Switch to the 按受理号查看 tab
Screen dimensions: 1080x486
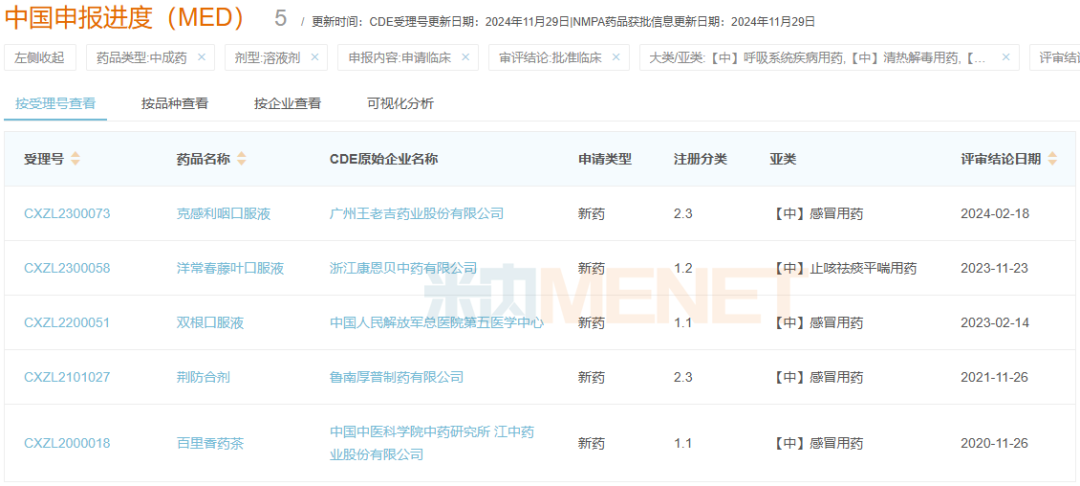tap(55, 104)
